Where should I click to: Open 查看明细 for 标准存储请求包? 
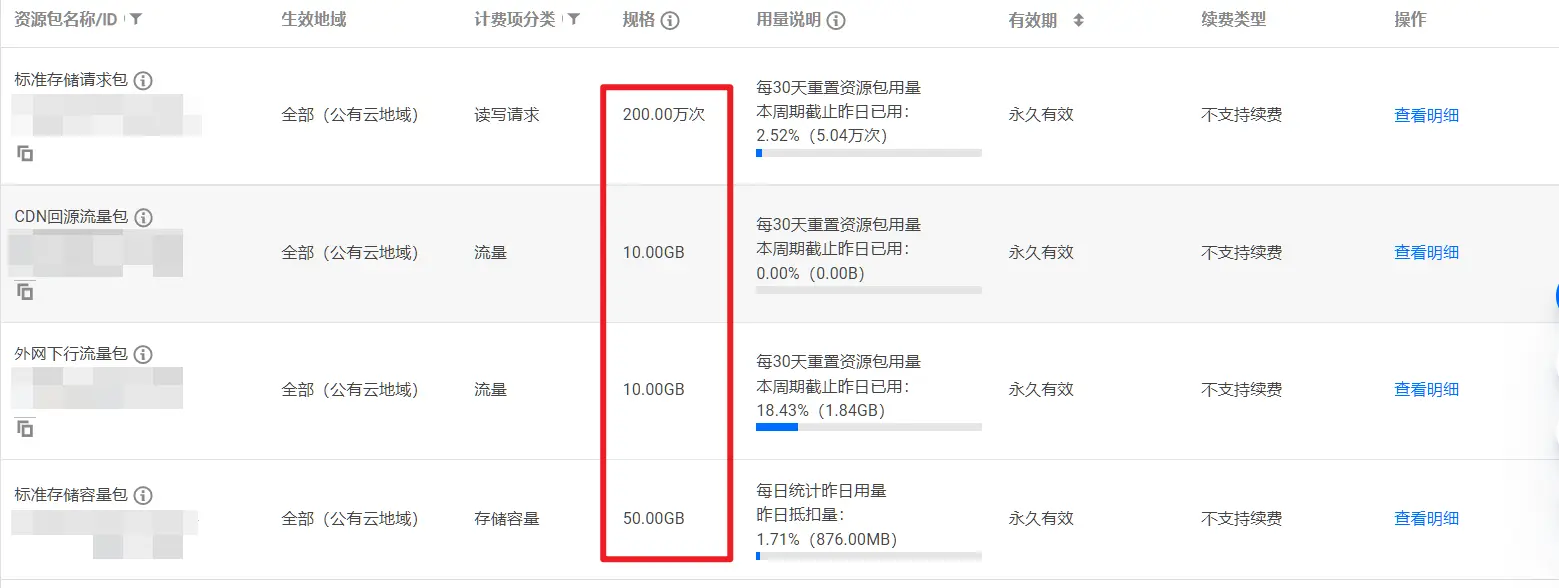coord(1426,115)
